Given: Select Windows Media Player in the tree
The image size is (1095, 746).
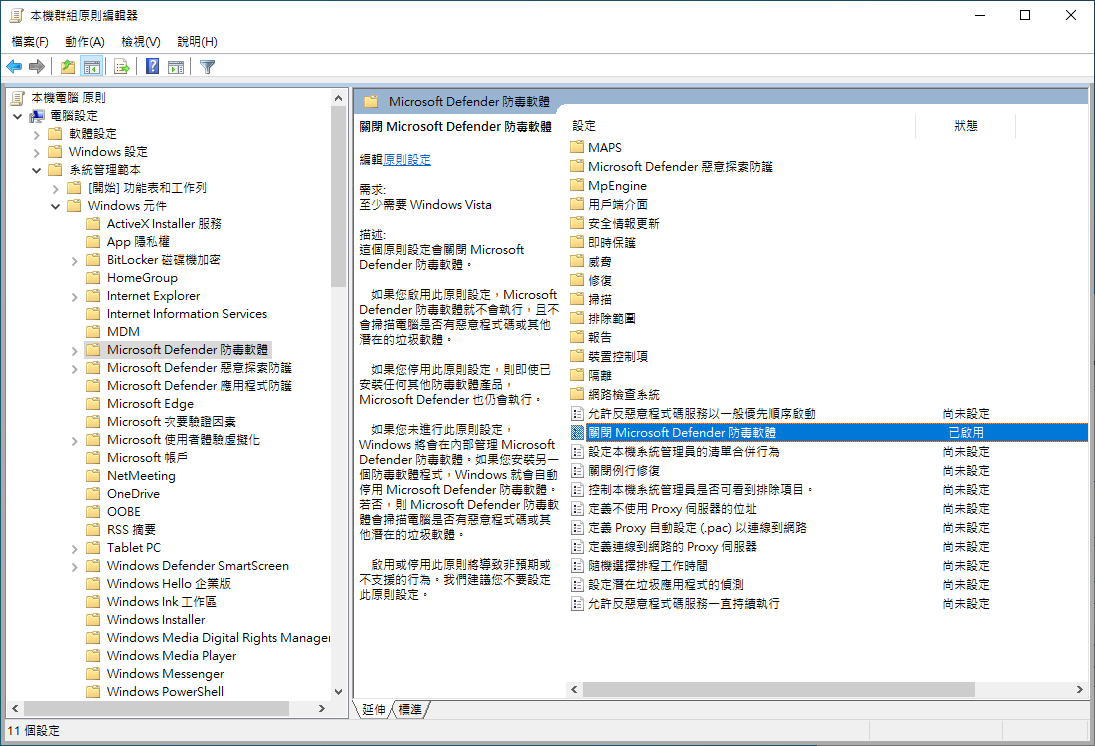Looking at the screenshot, I should coord(171,655).
